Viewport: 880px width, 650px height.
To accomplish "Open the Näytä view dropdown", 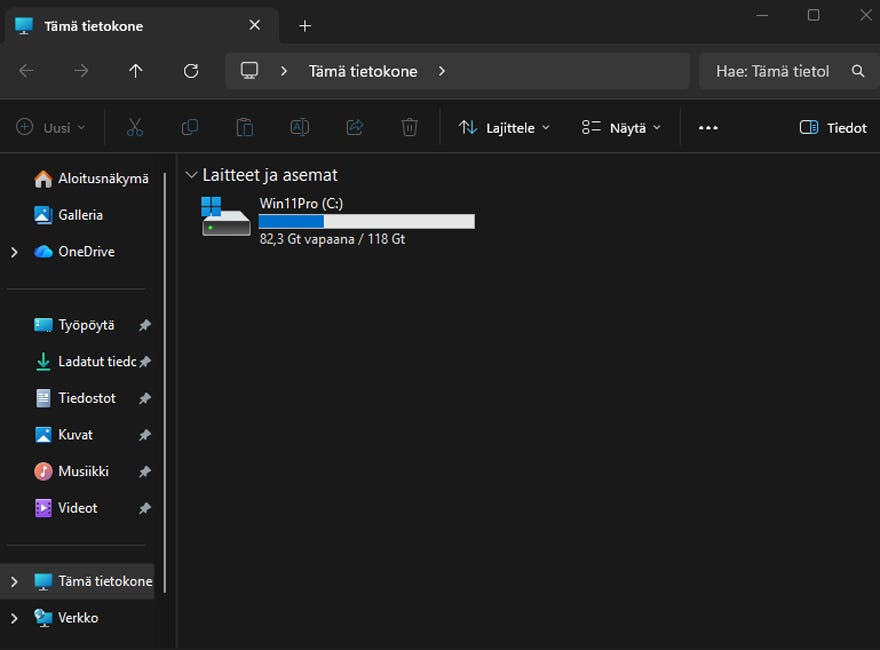I will tap(621, 128).
